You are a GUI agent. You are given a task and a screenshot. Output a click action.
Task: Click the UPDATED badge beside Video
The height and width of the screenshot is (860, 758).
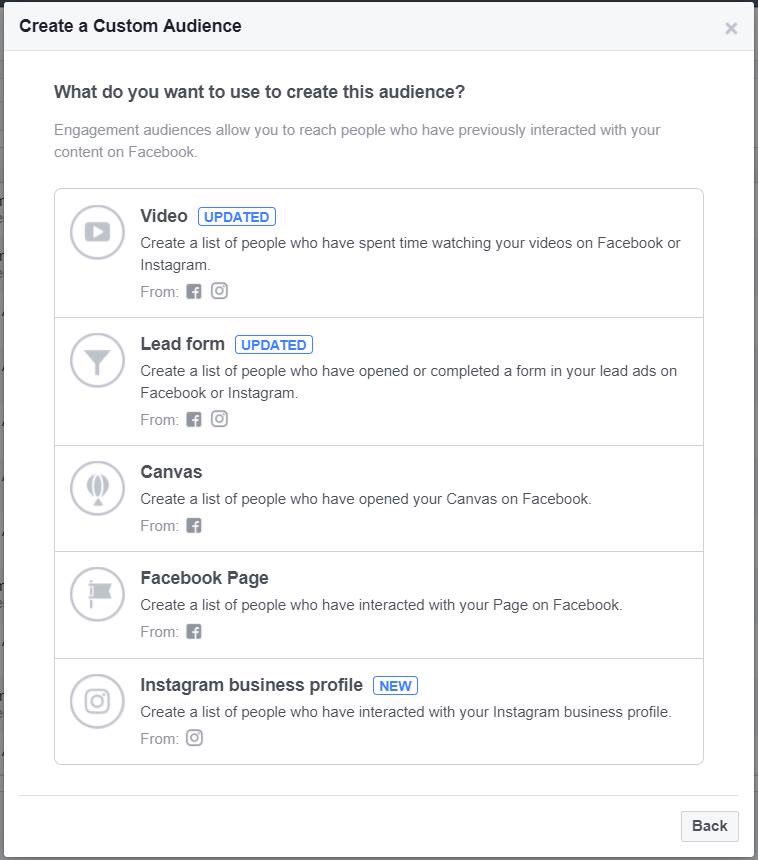click(x=237, y=217)
